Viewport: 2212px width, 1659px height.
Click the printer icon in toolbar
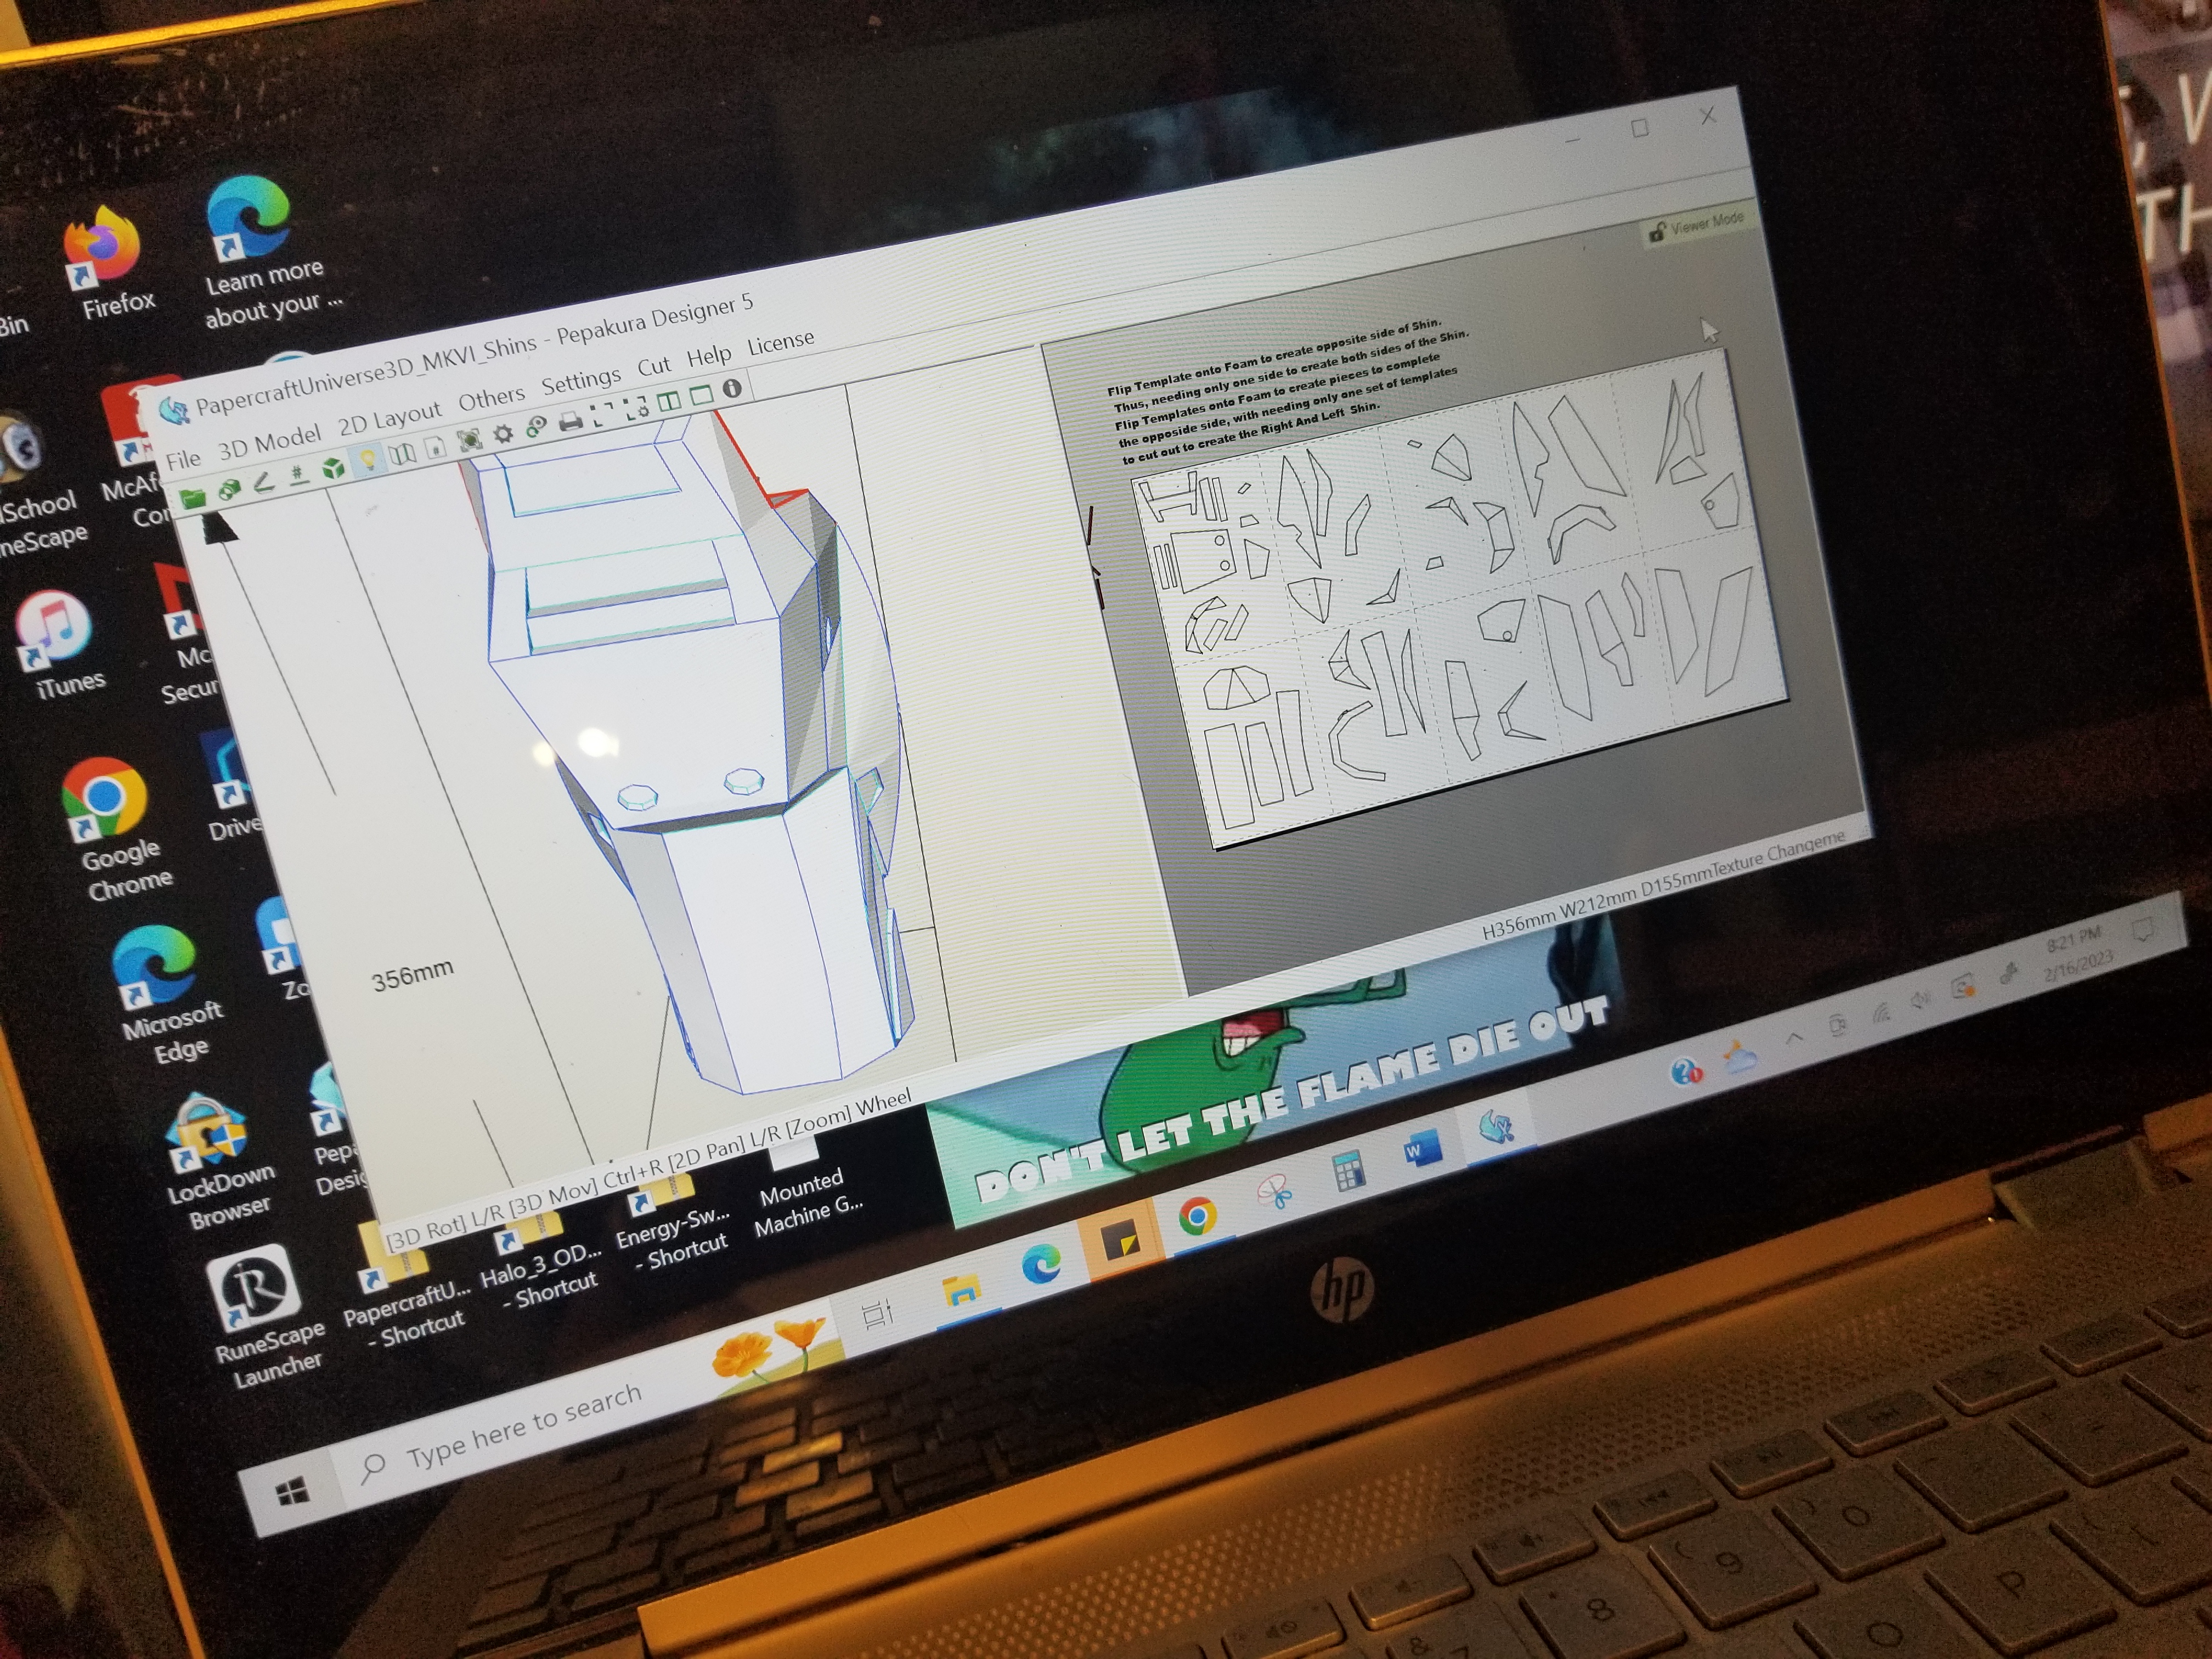570,422
